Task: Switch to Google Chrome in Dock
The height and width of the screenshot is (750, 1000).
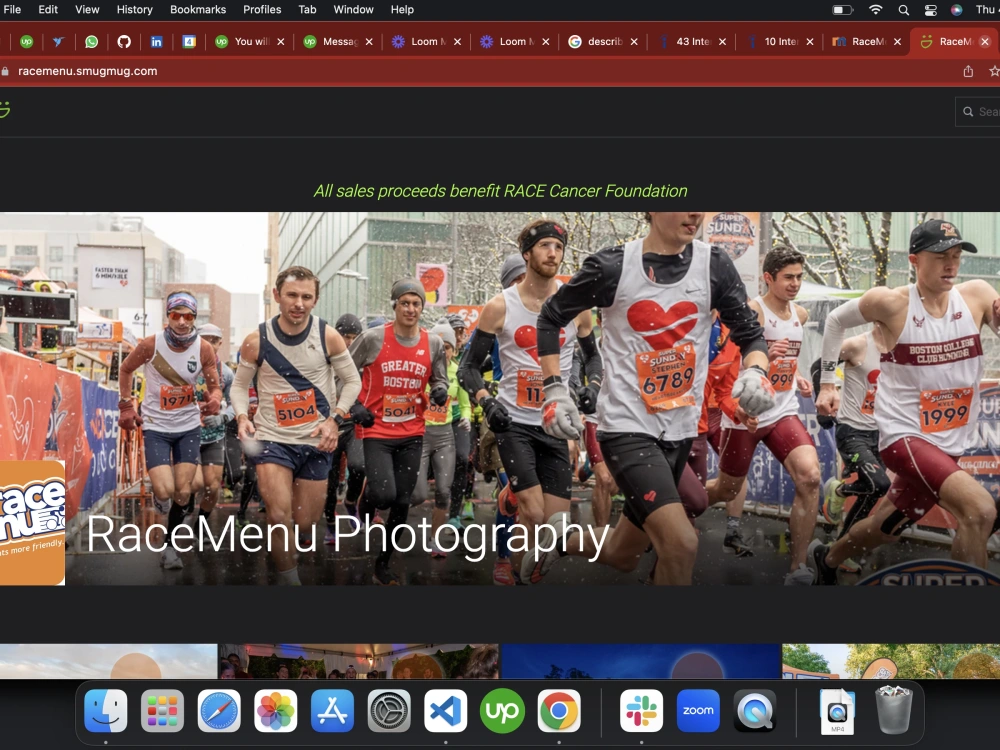Action: point(559,710)
